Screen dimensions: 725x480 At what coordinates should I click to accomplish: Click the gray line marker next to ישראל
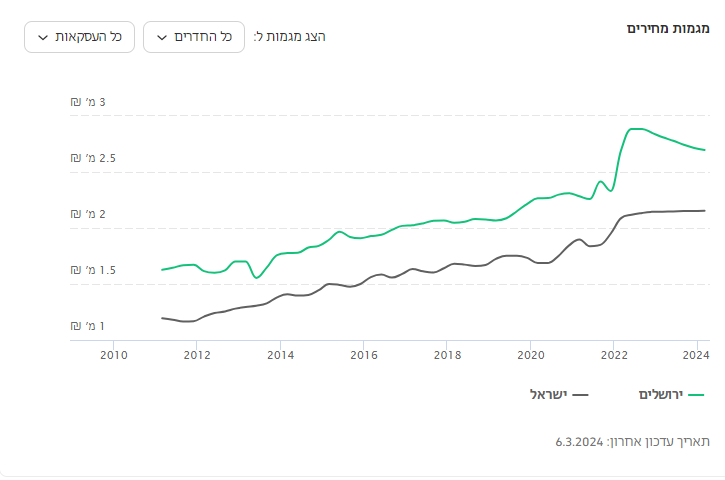580,395
